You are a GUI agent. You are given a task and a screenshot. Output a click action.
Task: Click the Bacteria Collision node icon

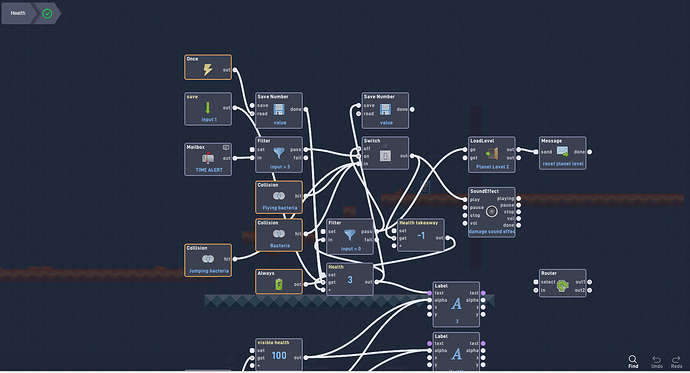tap(279, 234)
